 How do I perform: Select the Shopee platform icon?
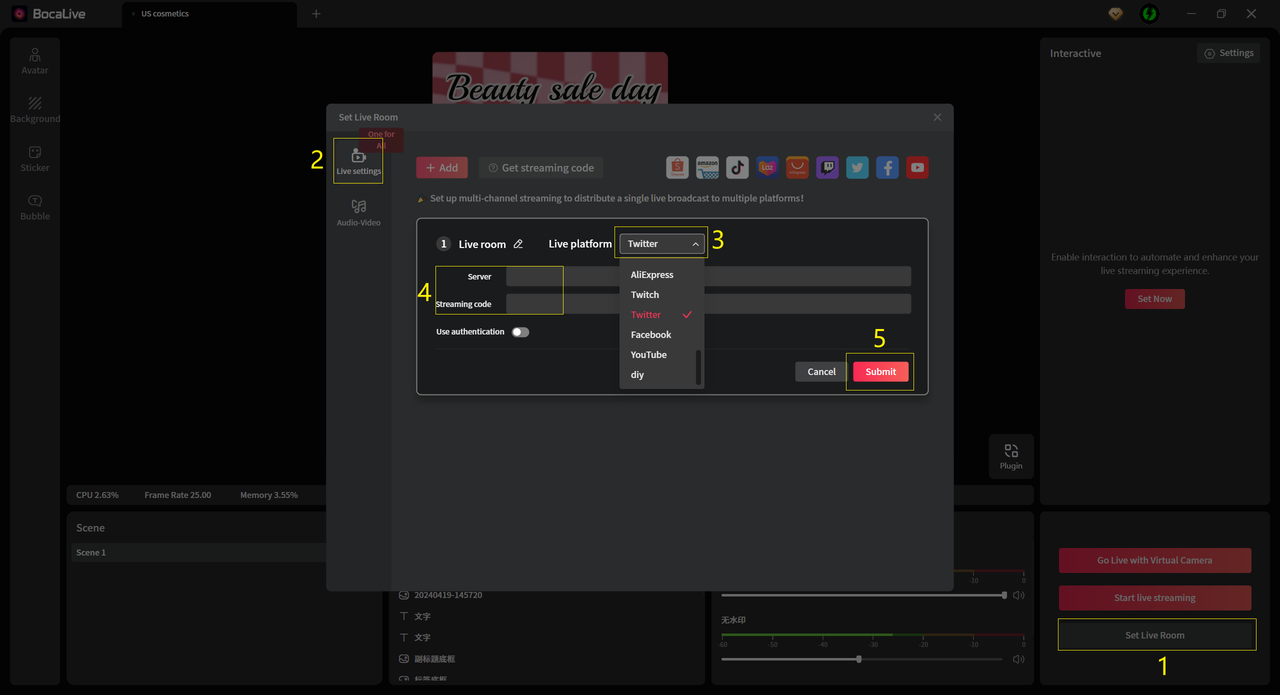tap(677, 167)
